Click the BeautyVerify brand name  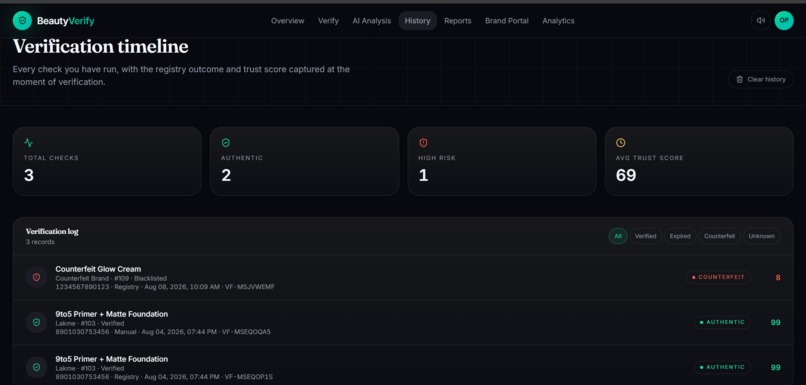click(x=65, y=21)
